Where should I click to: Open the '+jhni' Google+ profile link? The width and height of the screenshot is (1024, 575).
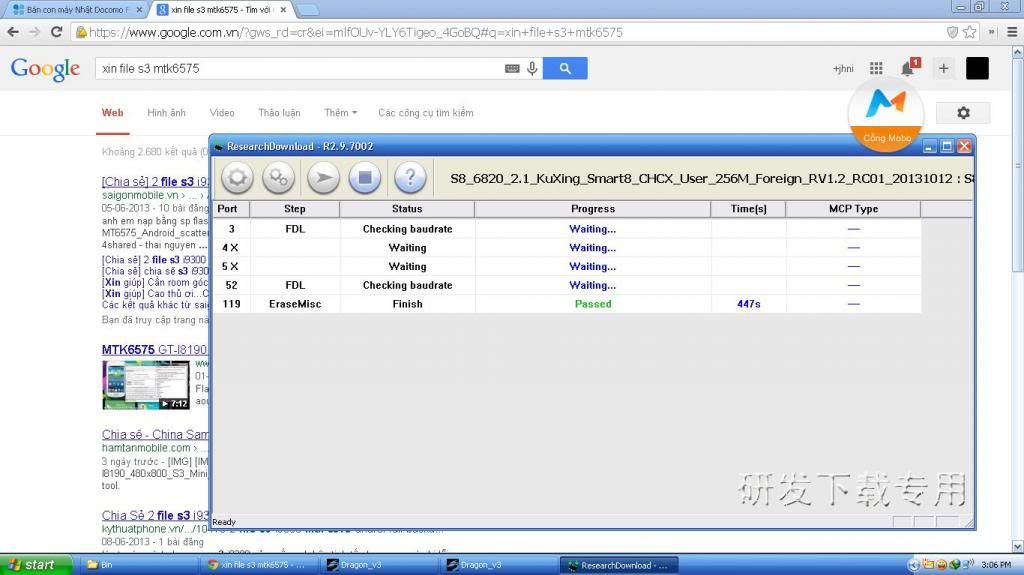(843, 69)
